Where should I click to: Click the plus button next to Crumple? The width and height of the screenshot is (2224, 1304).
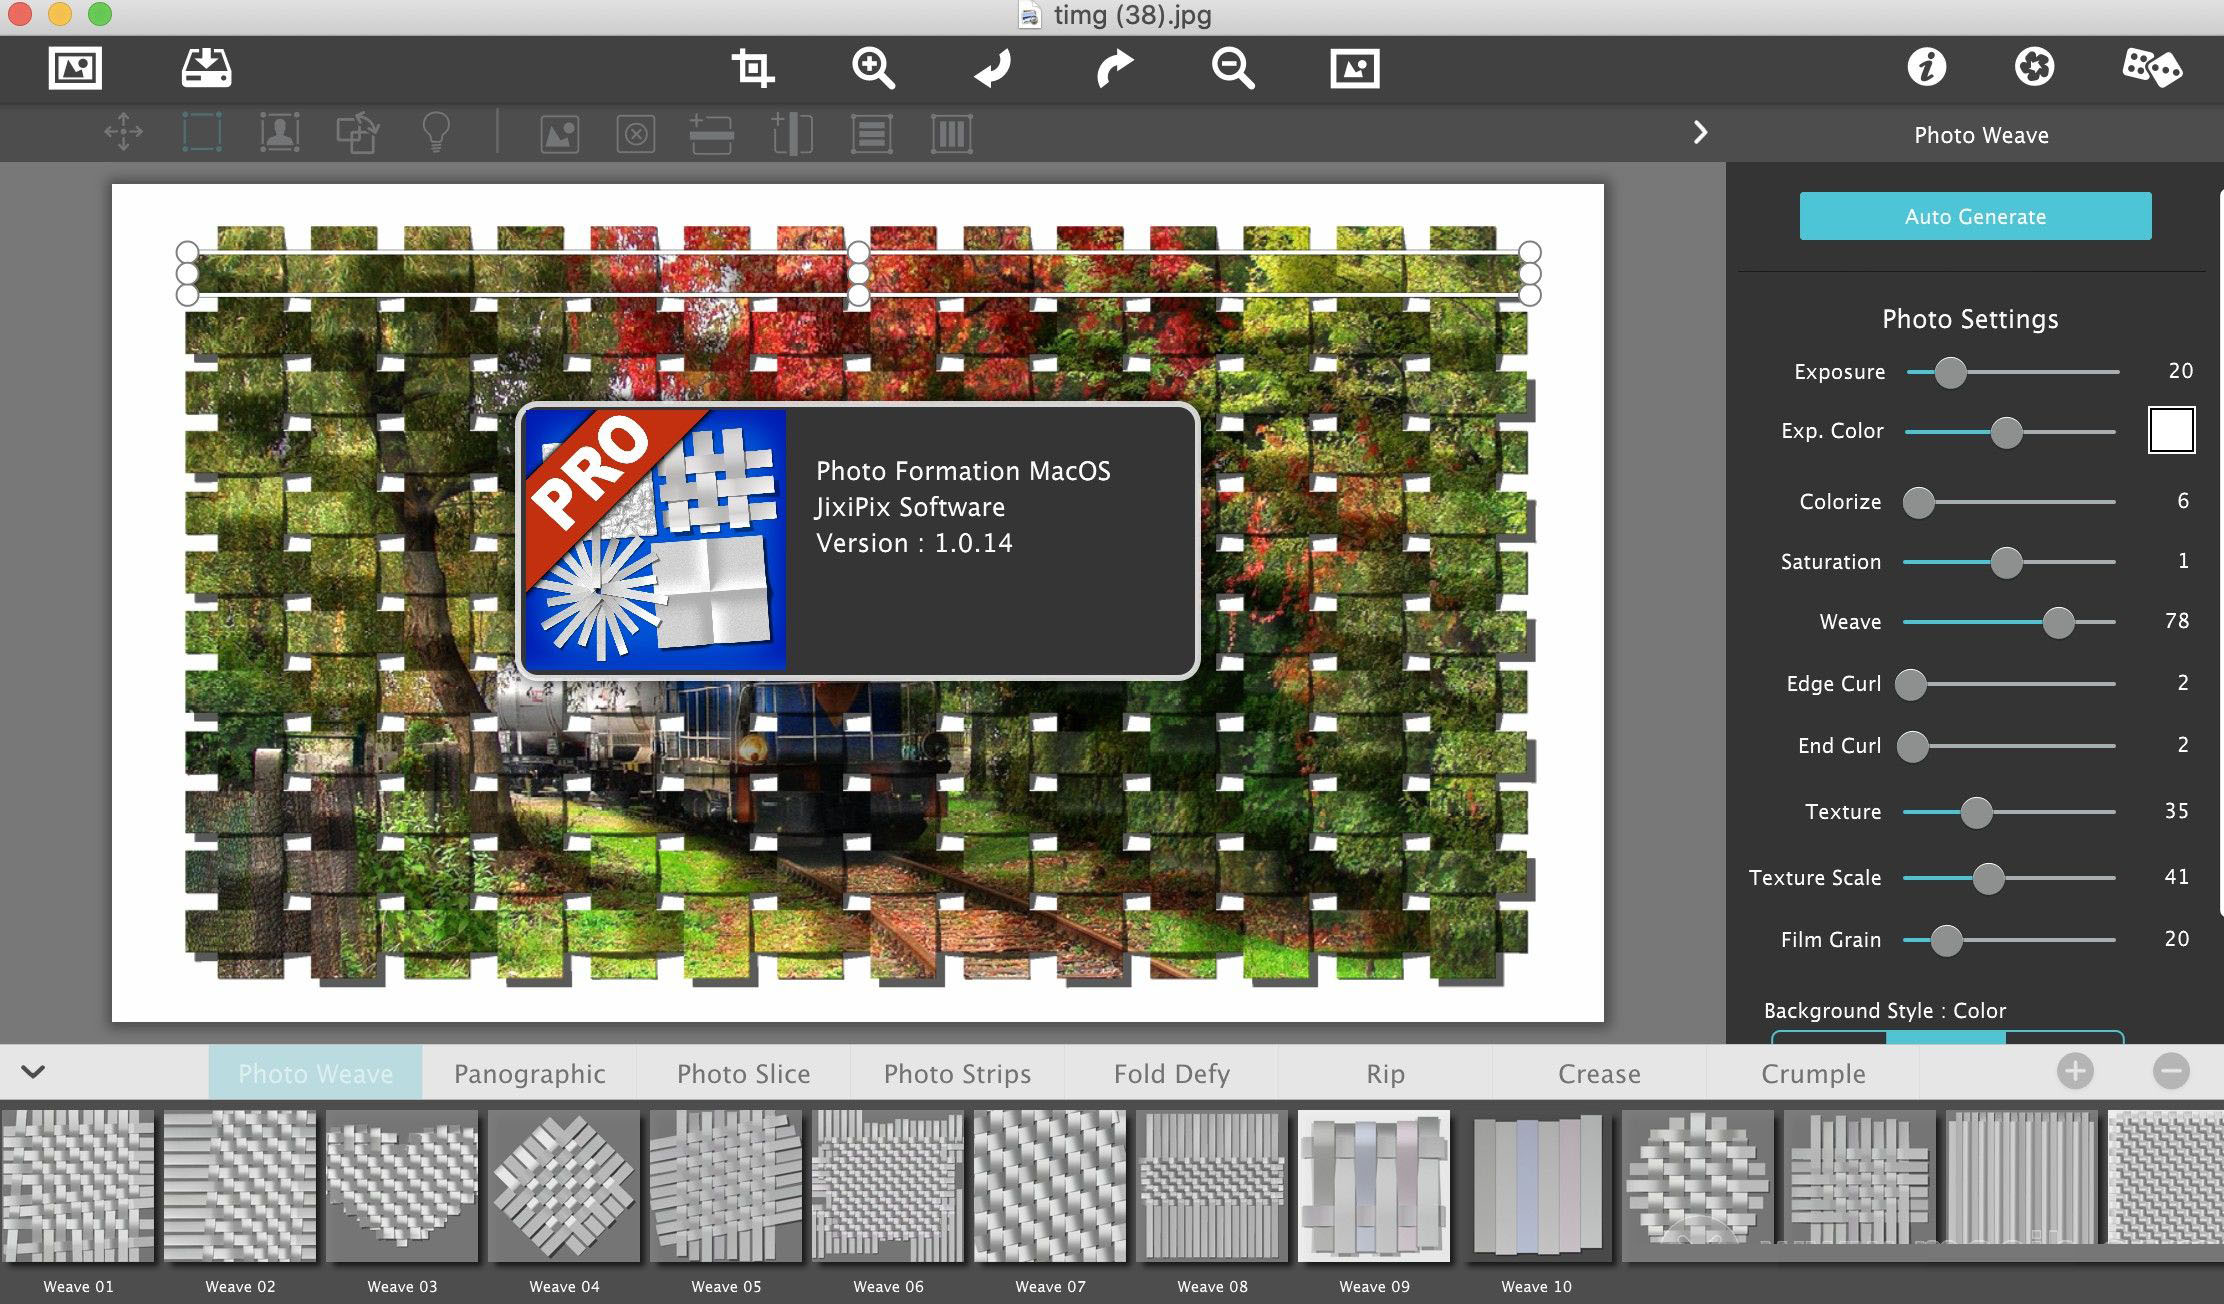[x=2076, y=1069]
